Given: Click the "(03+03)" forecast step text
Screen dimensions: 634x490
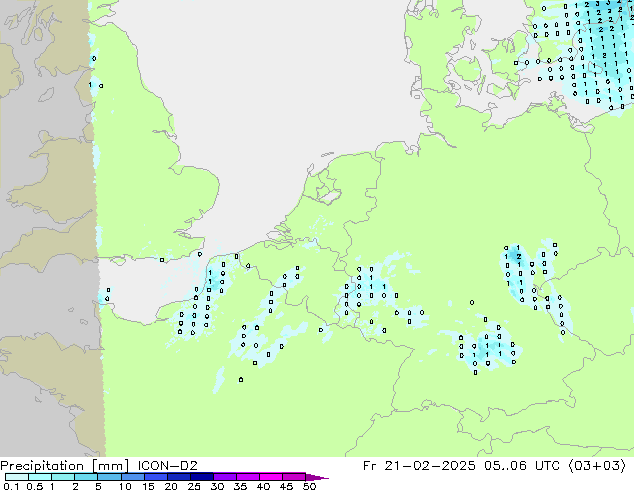Looking at the screenshot, I should pos(597,466).
